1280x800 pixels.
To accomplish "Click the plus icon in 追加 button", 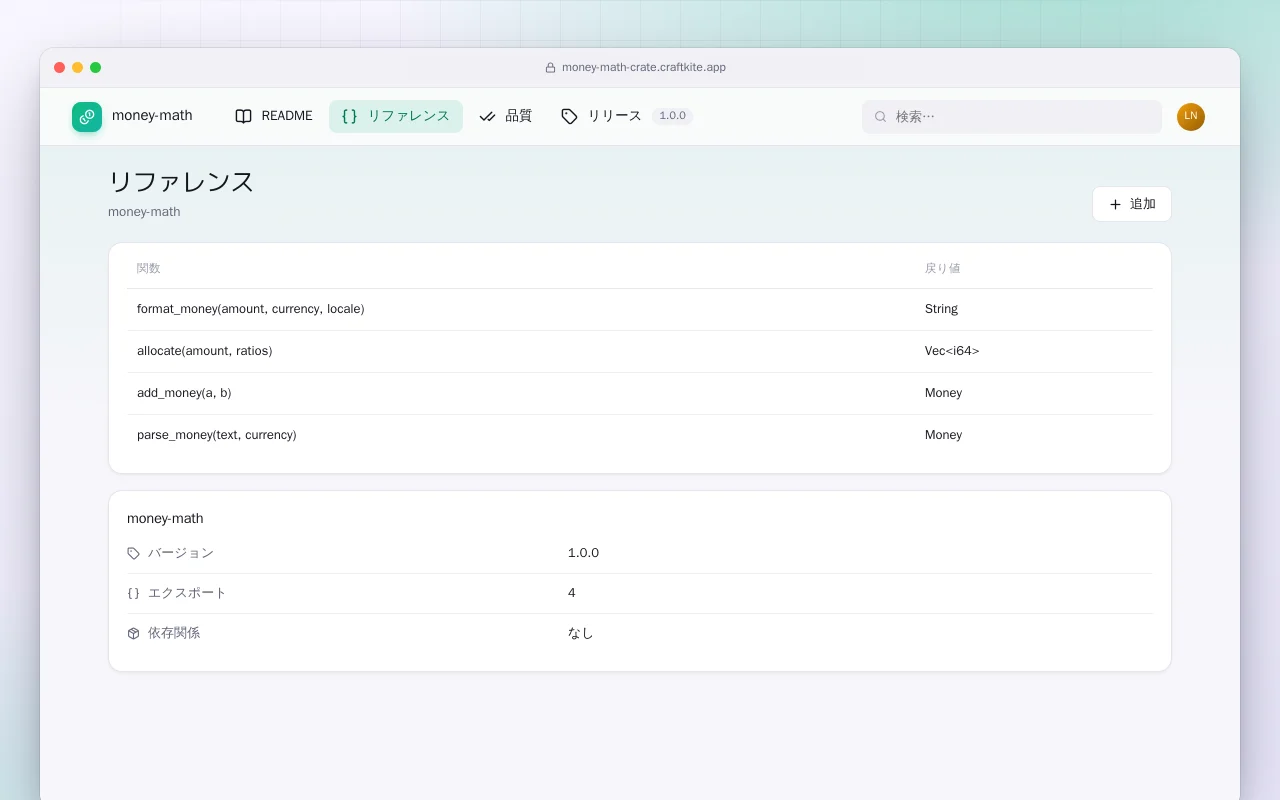I will pos(1115,204).
